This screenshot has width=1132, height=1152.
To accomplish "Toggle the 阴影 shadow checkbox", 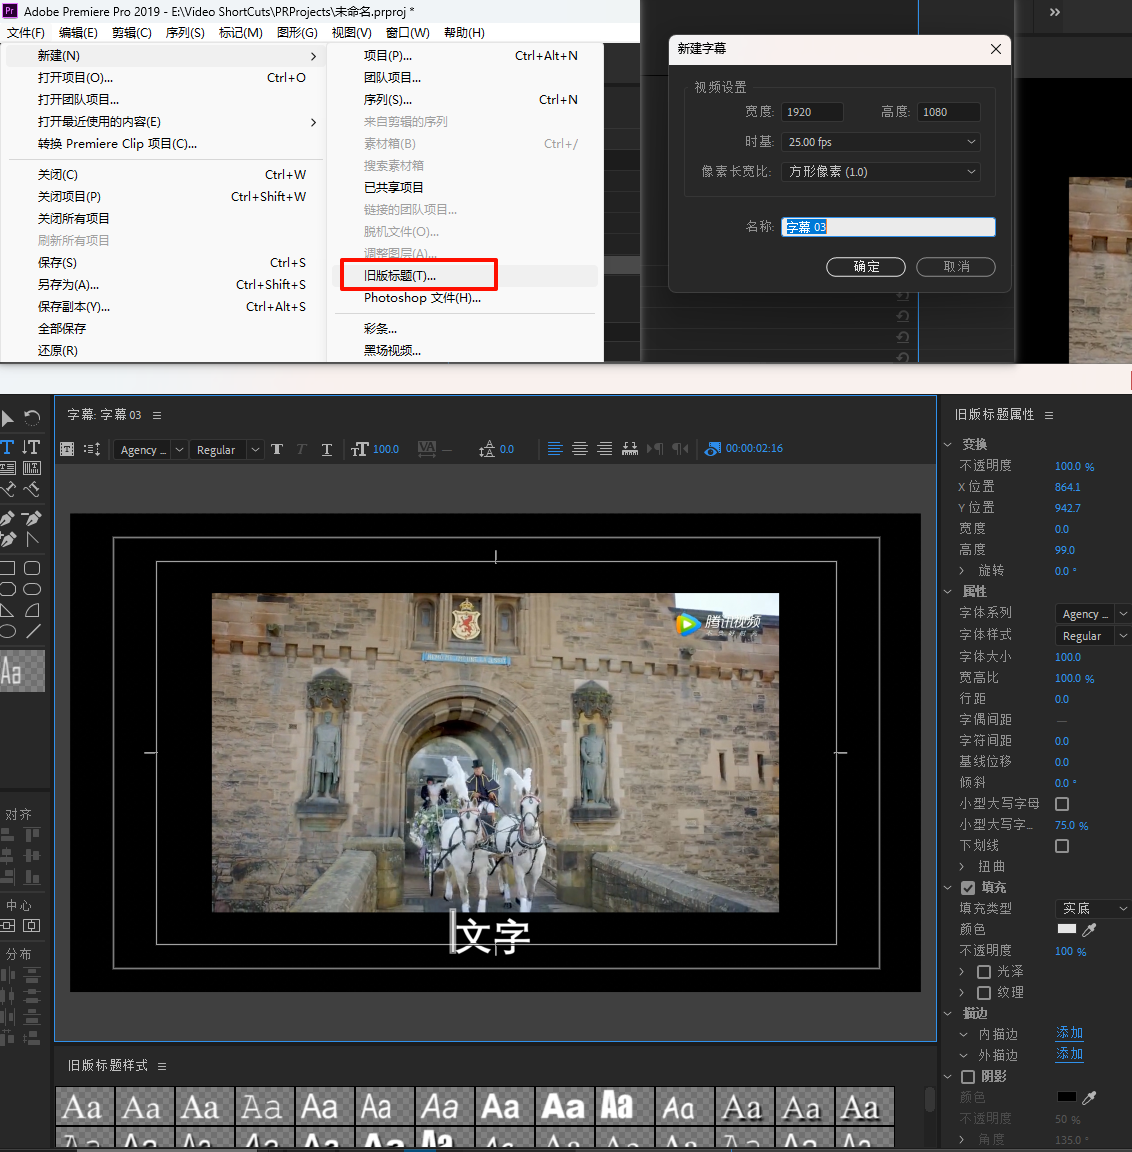I will (968, 1077).
